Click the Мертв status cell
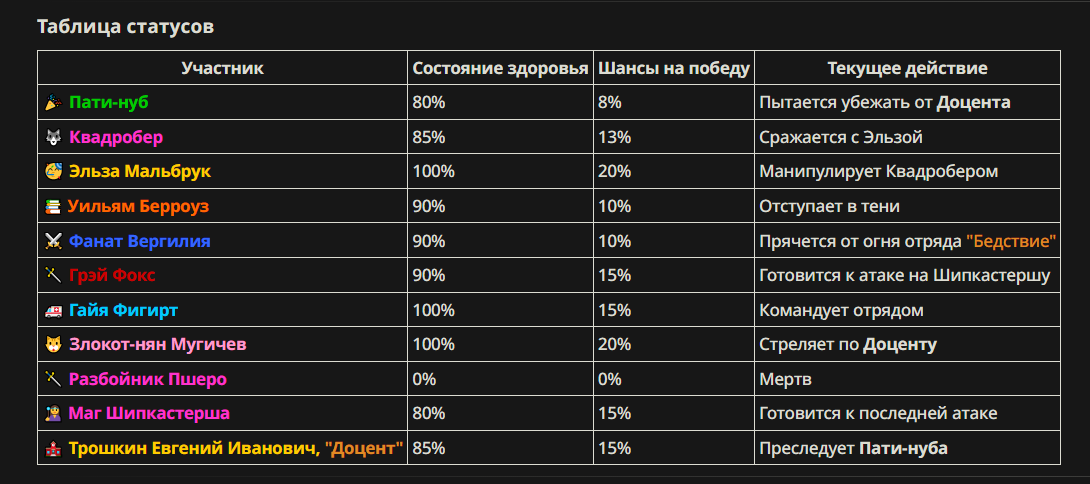Image resolution: width=1090 pixels, height=484 pixels. [907, 379]
